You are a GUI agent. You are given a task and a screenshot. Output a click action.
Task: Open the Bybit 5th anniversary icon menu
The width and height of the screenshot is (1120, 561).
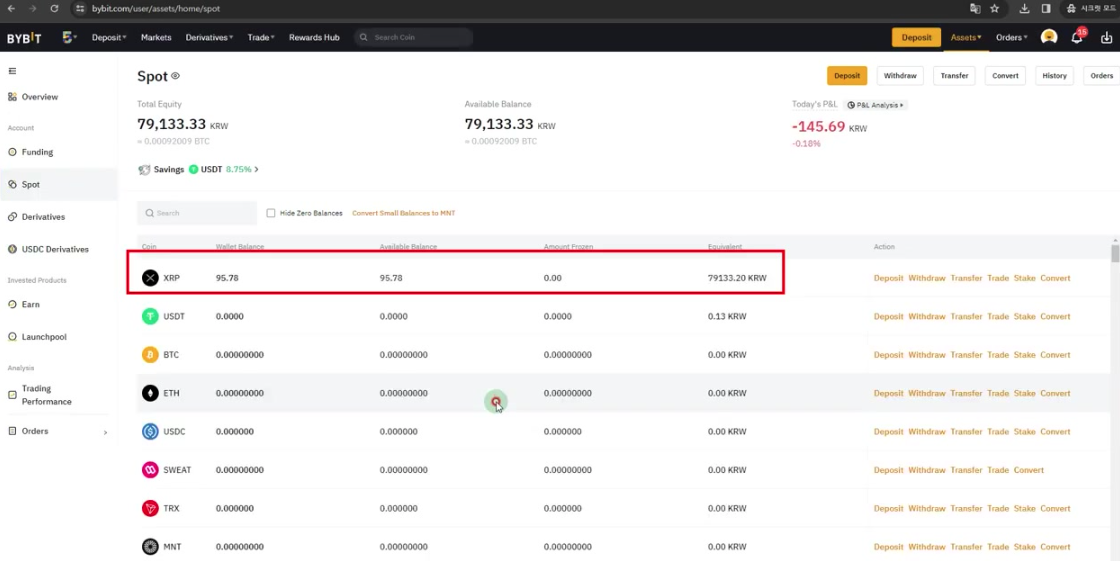[69, 37]
